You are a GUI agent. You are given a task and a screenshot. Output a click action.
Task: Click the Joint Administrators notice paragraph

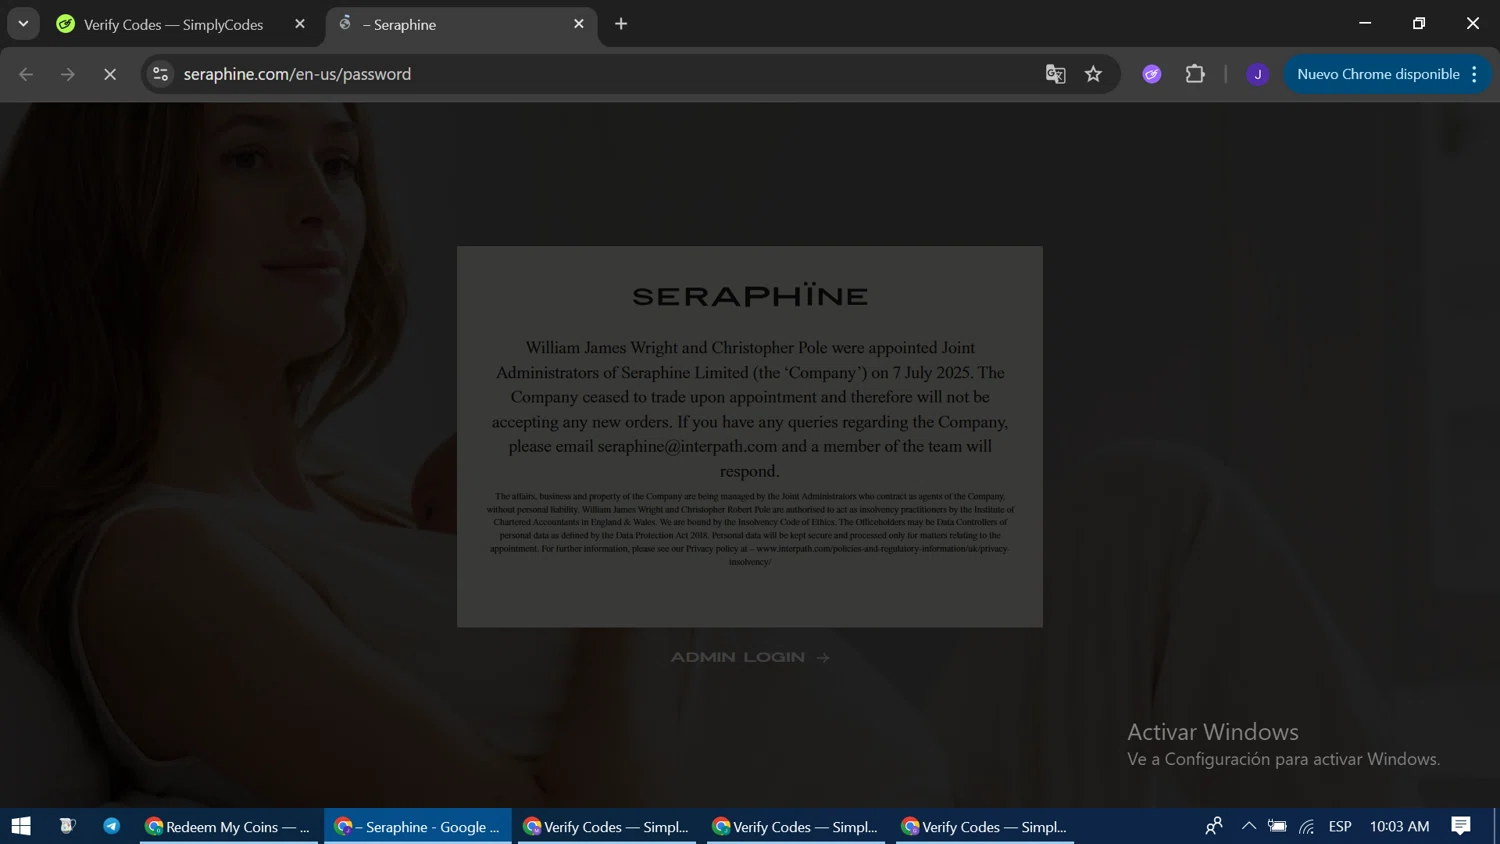(750, 409)
